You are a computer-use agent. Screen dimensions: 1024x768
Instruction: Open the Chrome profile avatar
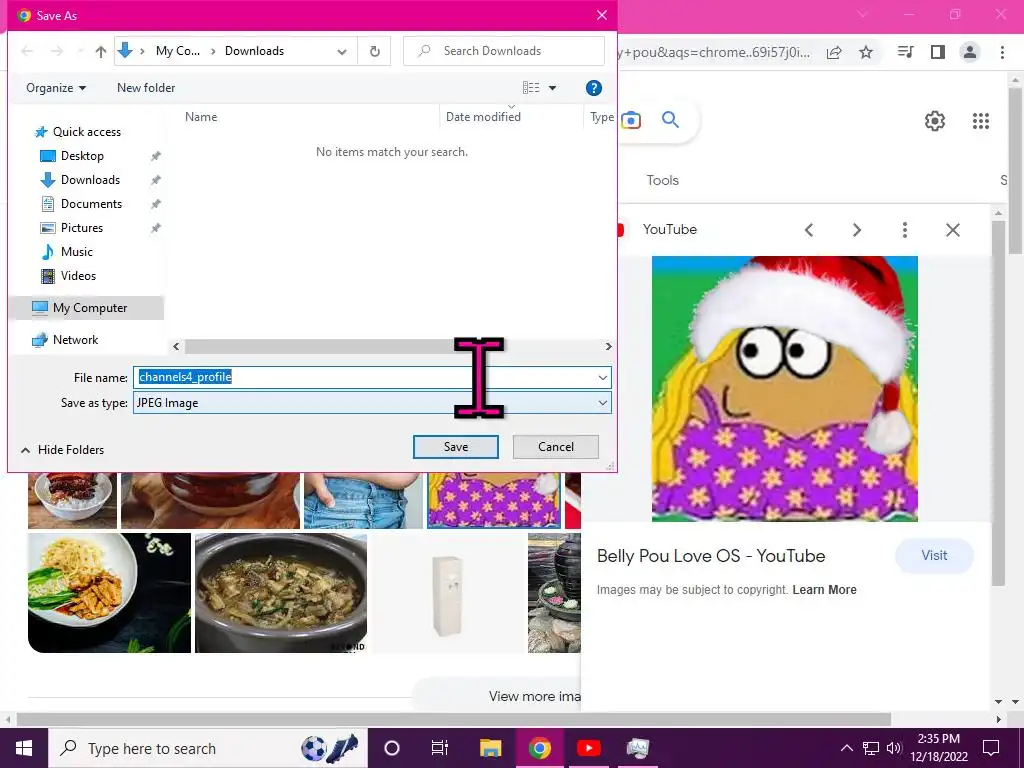click(970, 52)
